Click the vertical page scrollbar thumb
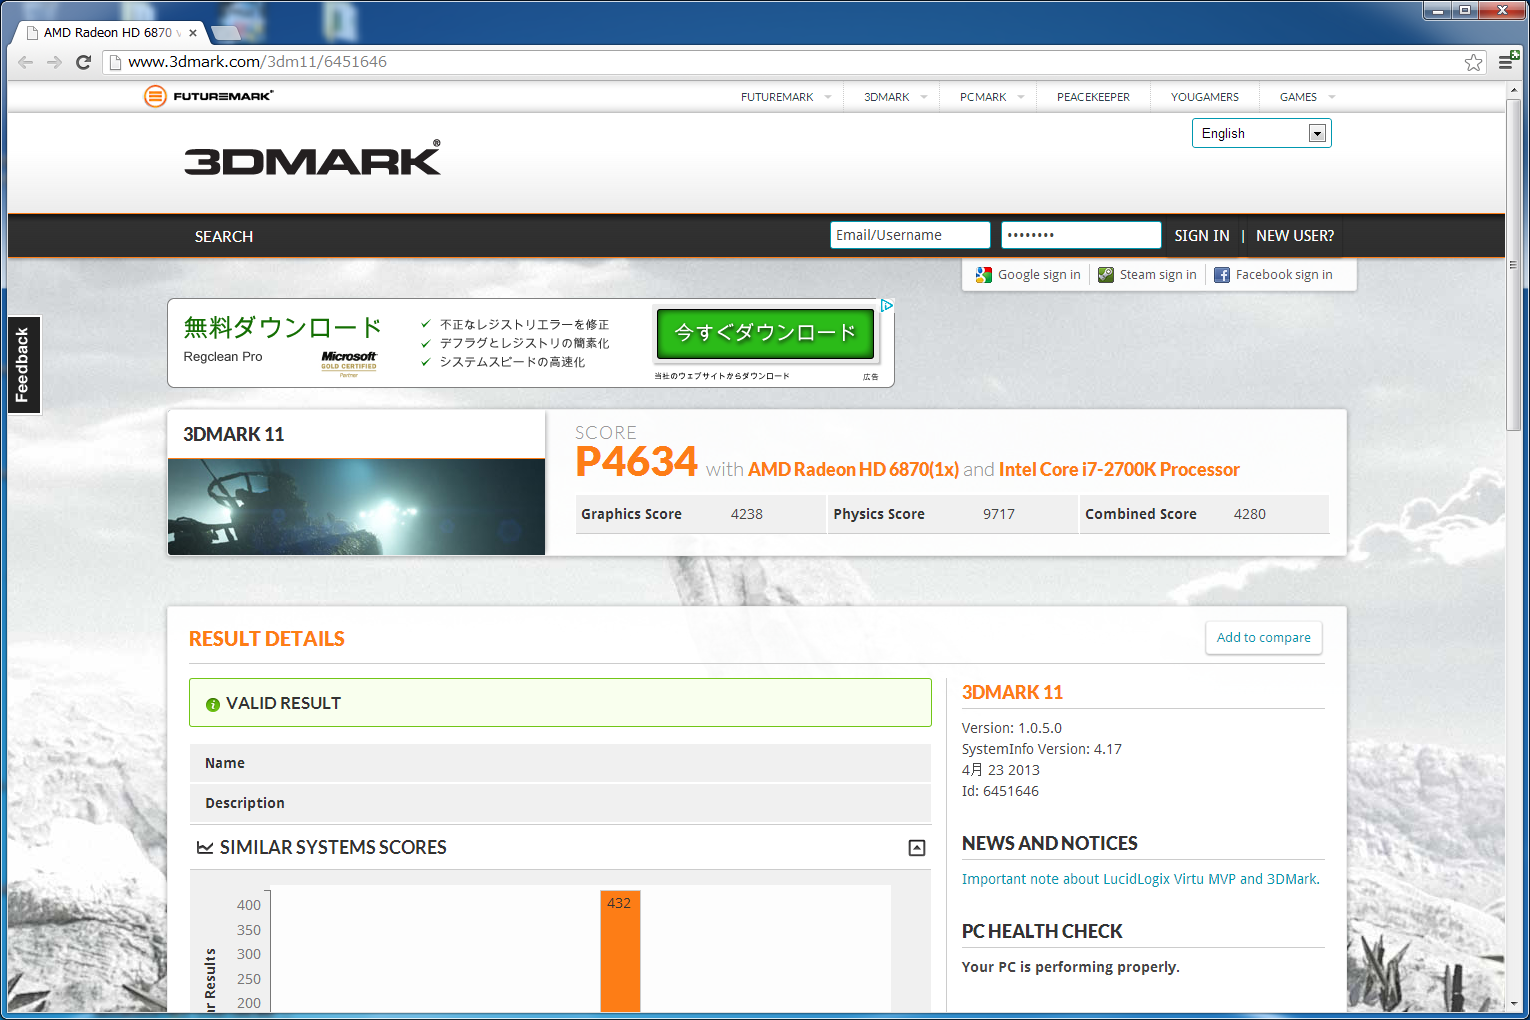 click(x=1513, y=265)
